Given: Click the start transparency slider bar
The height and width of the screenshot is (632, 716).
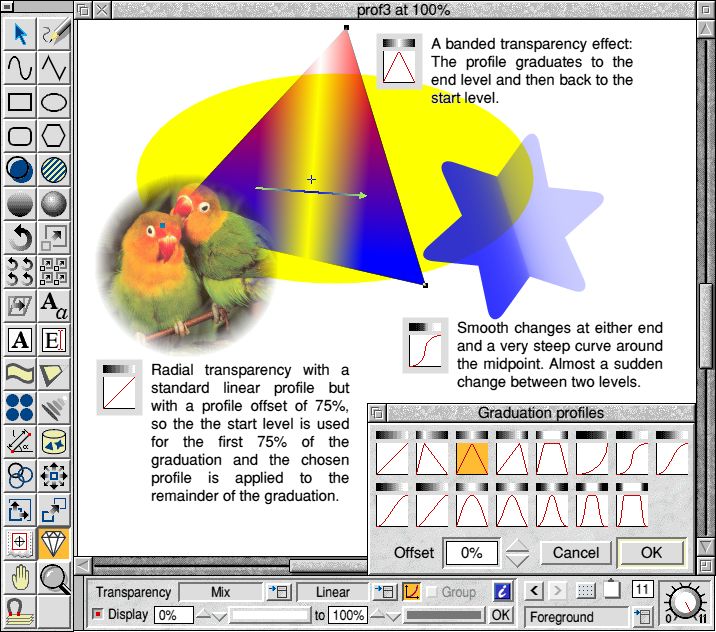Looking at the screenshot, I should [x=270, y=615].
